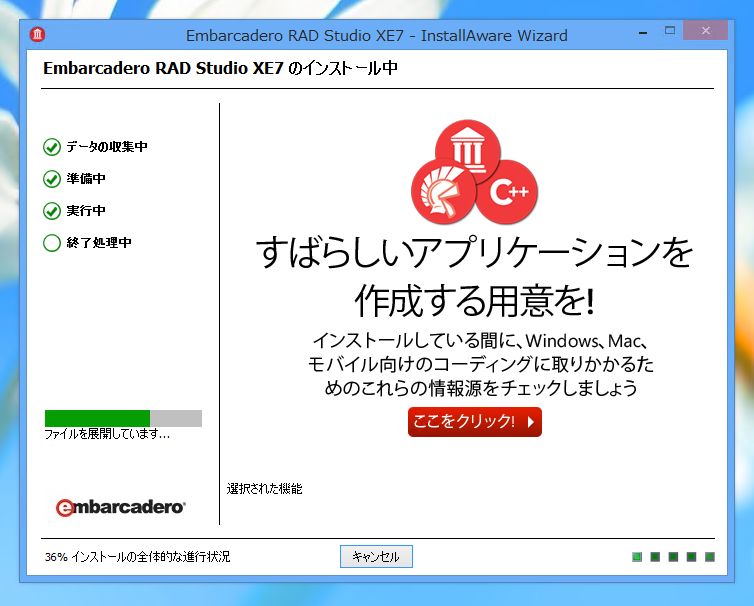The image size is (754, 606).
Task: Click the Embarcadero RAD Studio XE7 のインストール中 heading
Action: pos(220,68)
